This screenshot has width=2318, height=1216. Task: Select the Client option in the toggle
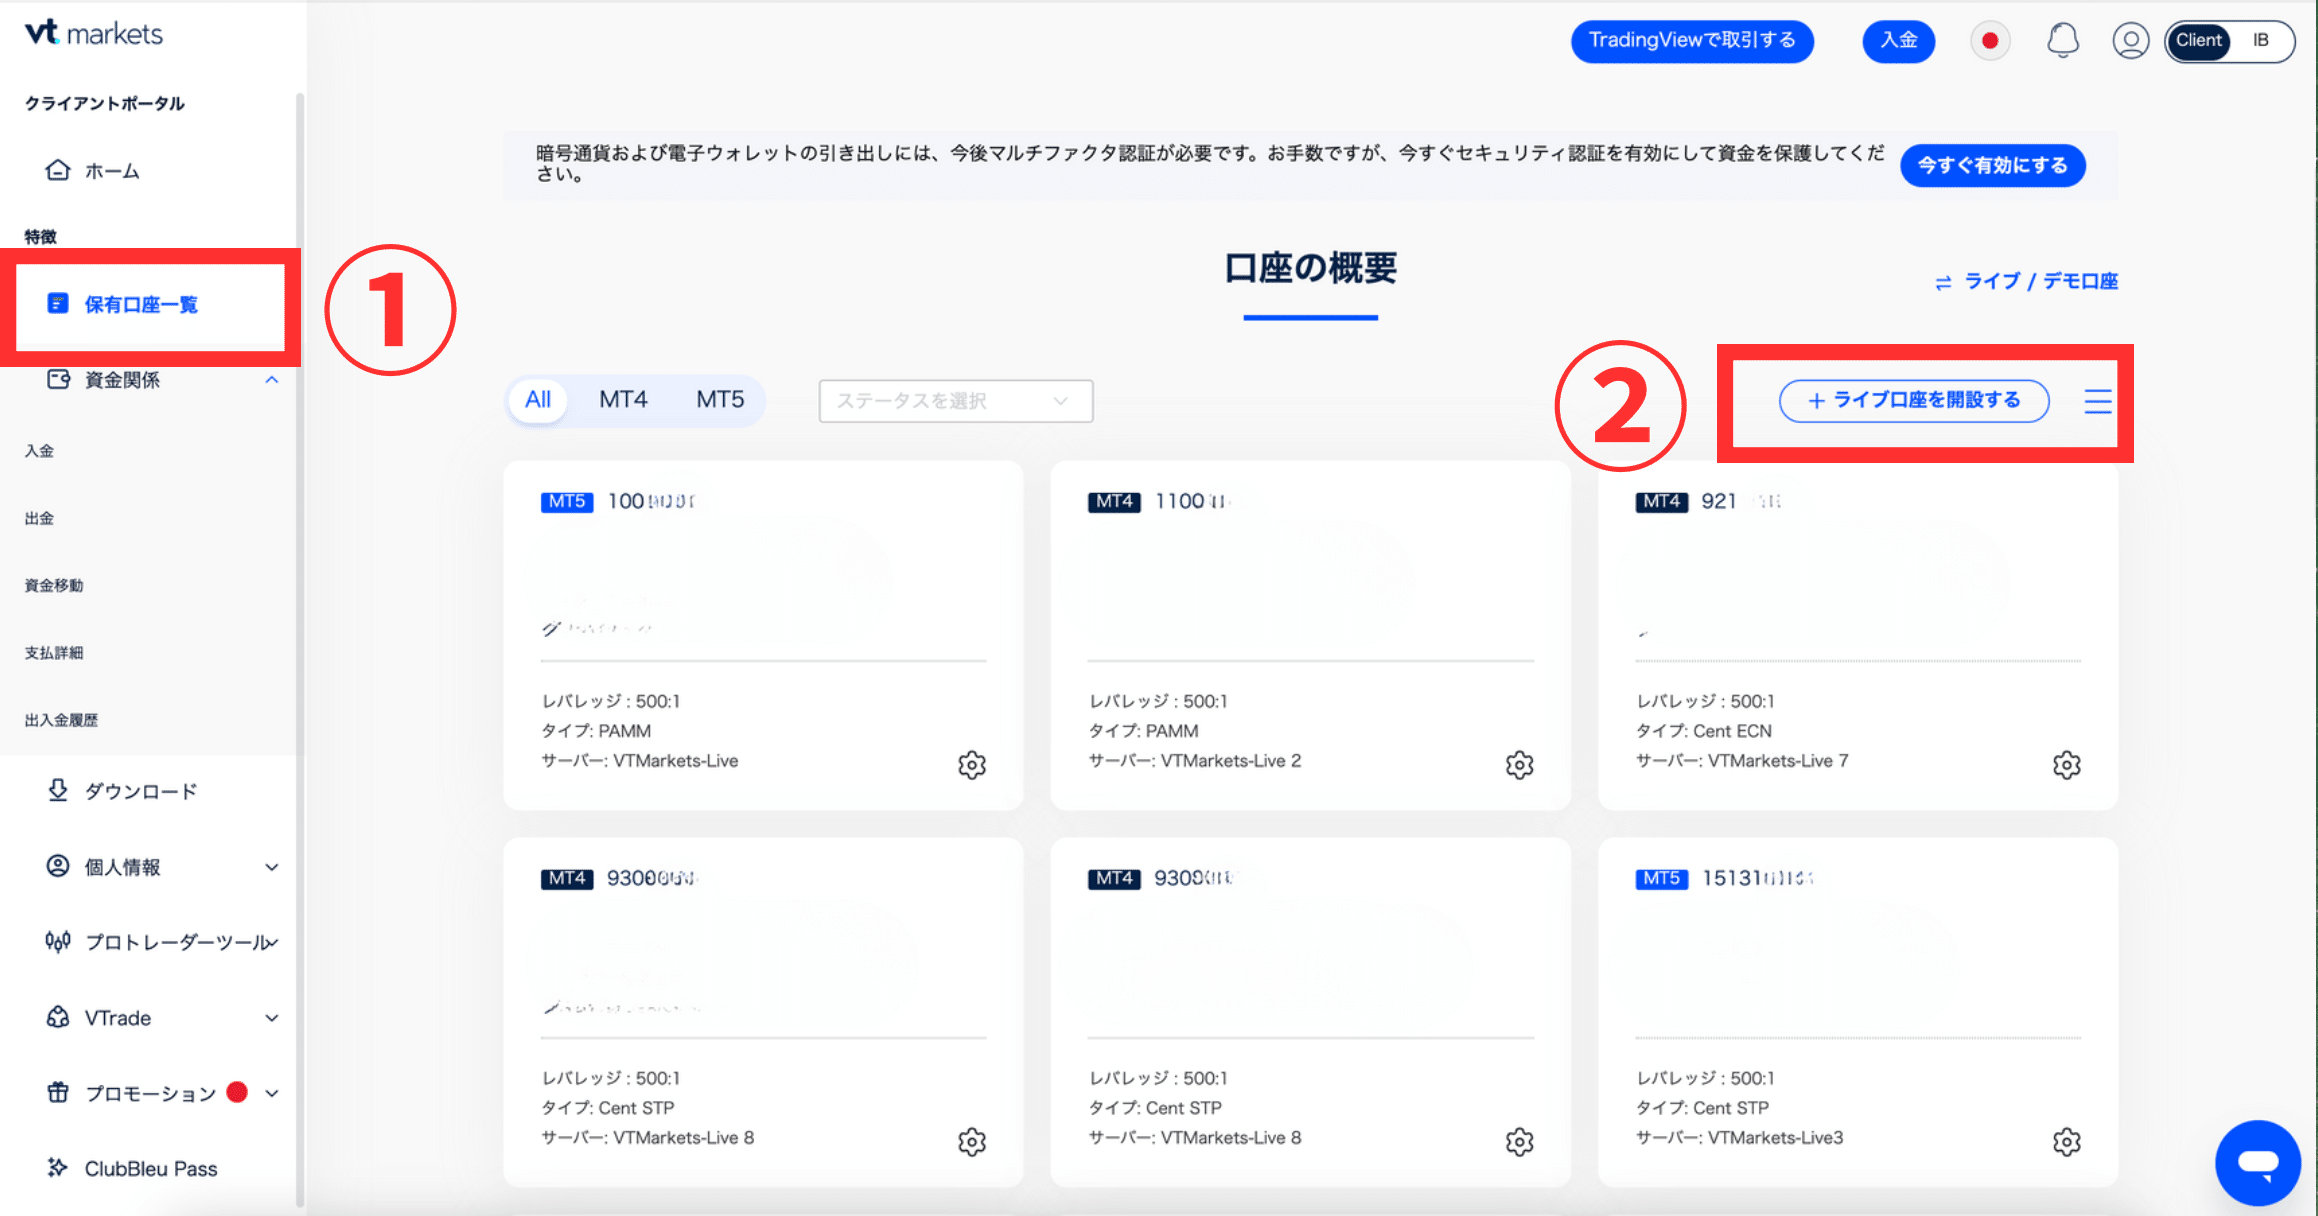(x=2198, y=41)
